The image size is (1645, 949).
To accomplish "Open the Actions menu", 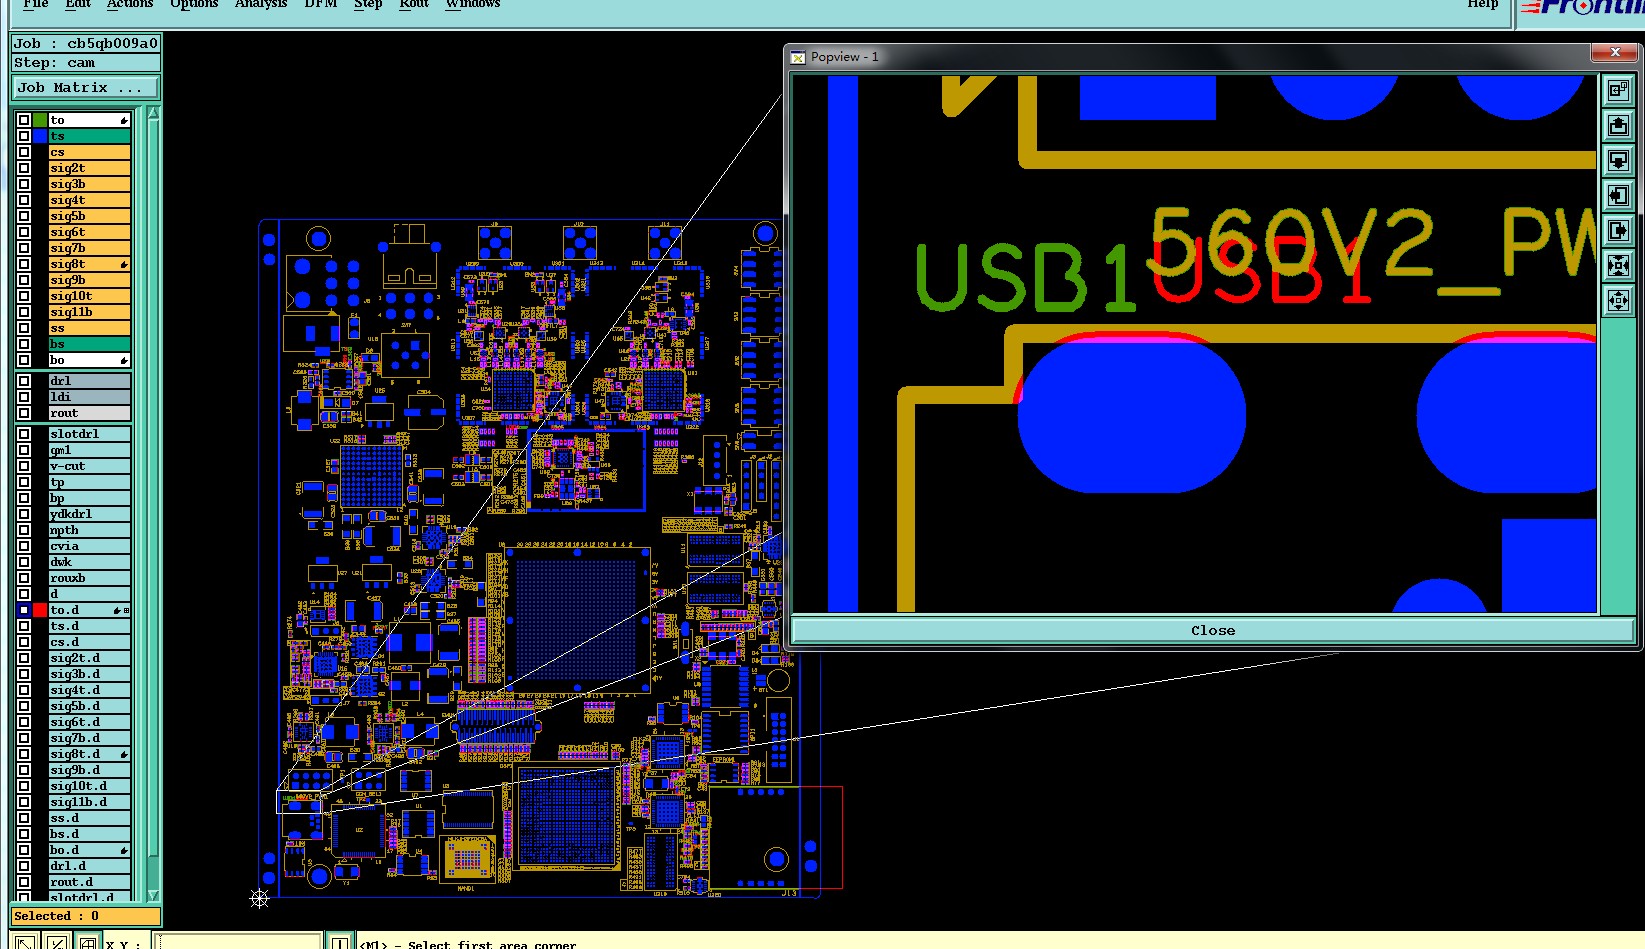I will pyautogui.click(x=130, y=4).
